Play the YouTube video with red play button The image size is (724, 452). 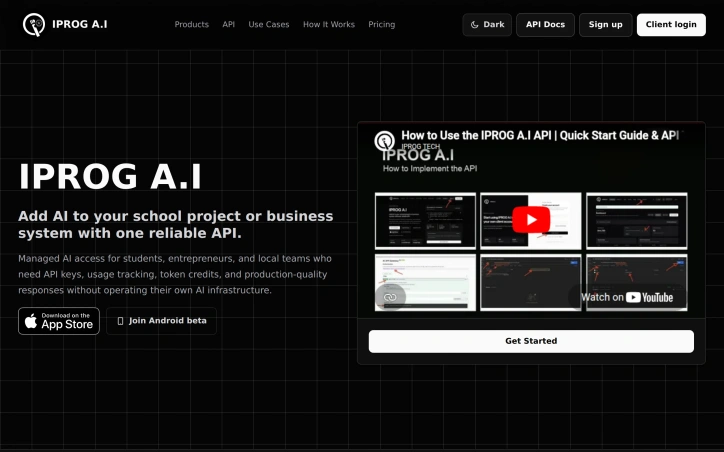pyautogui.click(x=531, y=220)
